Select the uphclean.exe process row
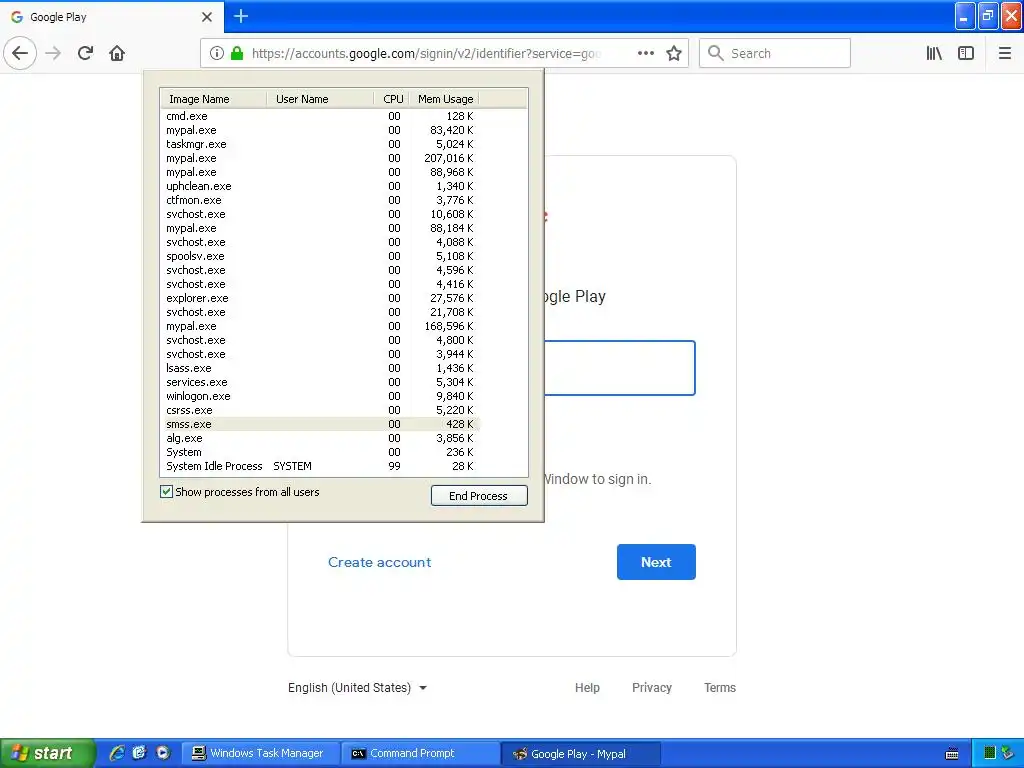The image size is (1024, 768). 320,186
